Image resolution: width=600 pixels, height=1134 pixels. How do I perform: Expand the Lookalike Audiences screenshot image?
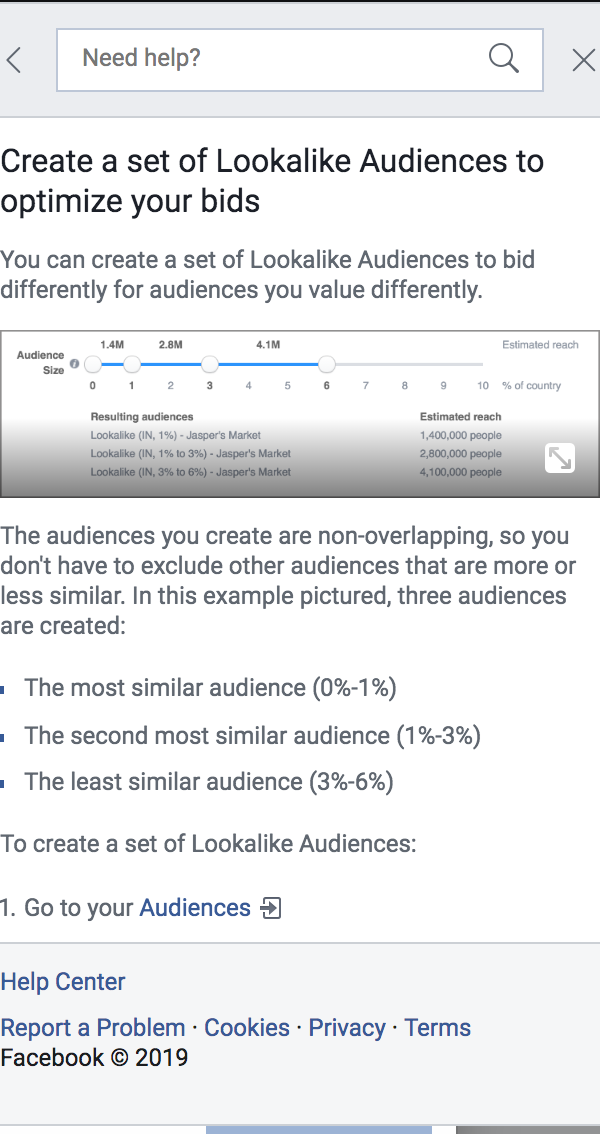point(560,458)
